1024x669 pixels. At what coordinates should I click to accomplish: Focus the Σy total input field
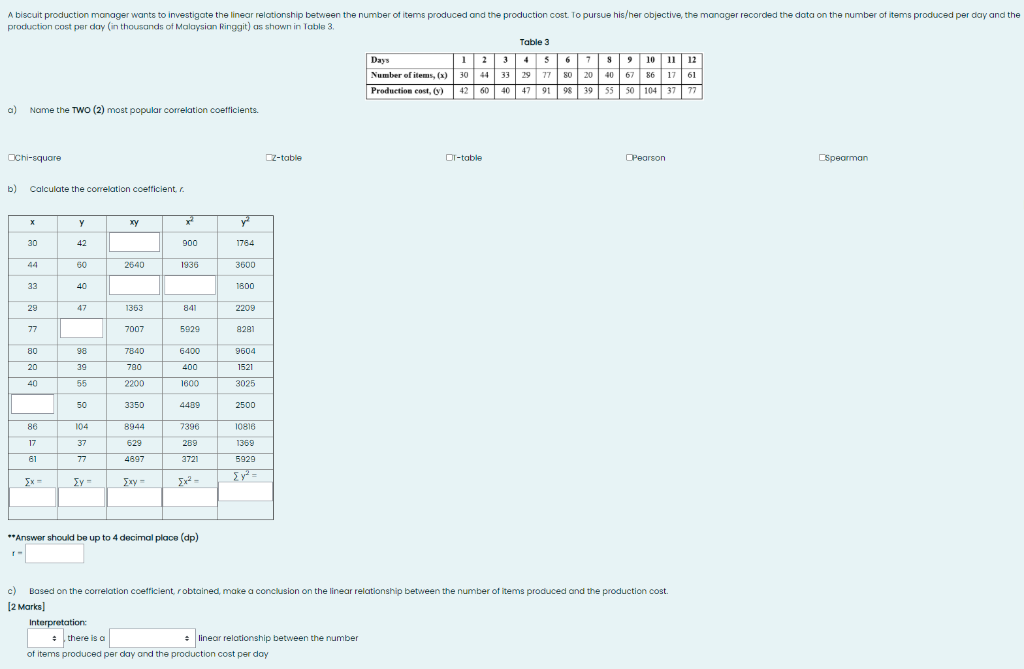(82, 497)
